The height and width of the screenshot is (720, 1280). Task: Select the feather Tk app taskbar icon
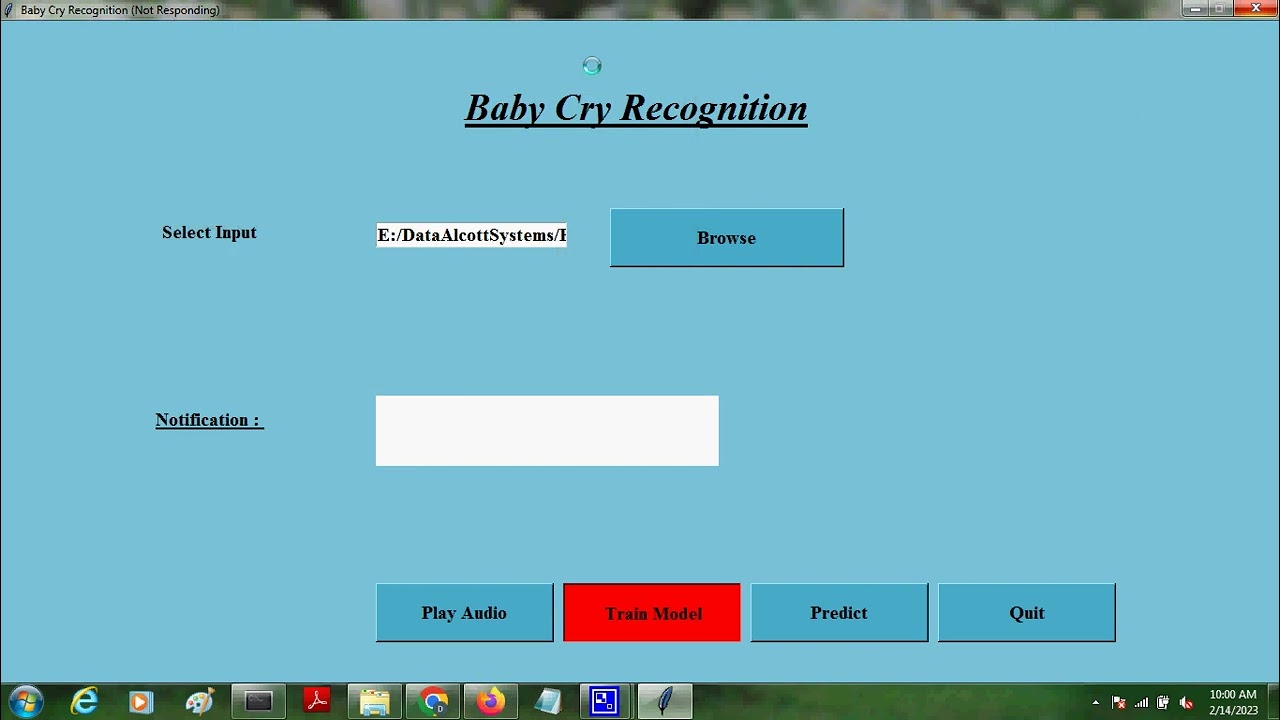665,702
